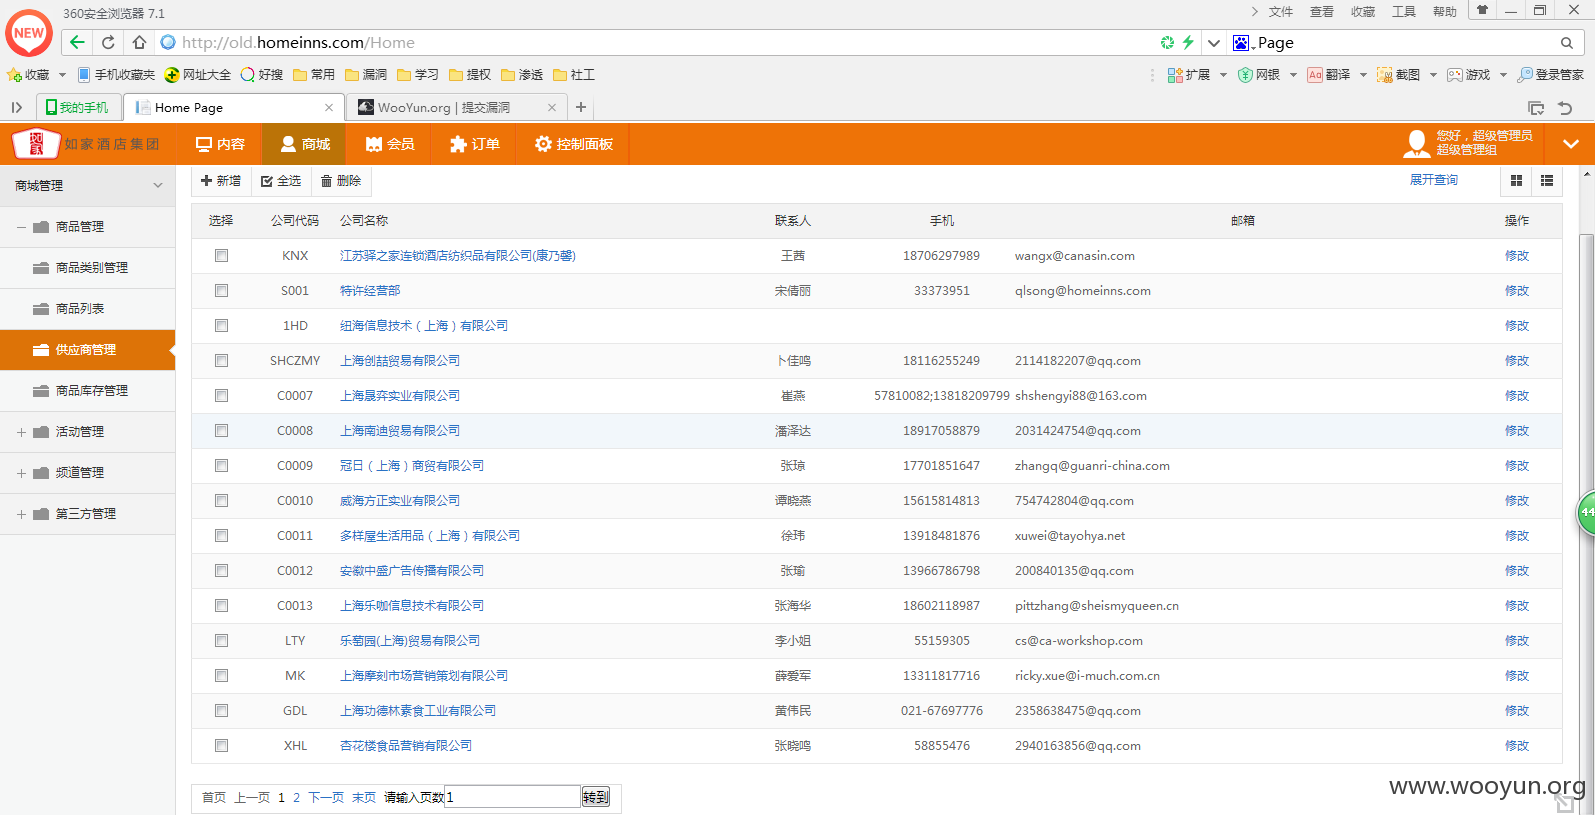Check the LTY row checkbox
This screenshot has height=815, width=1595.
pos(221,641)
